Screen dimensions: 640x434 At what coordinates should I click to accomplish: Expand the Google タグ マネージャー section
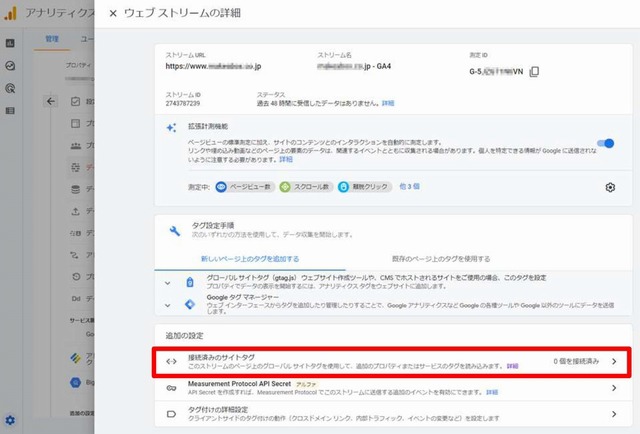[x=167, y=305]
